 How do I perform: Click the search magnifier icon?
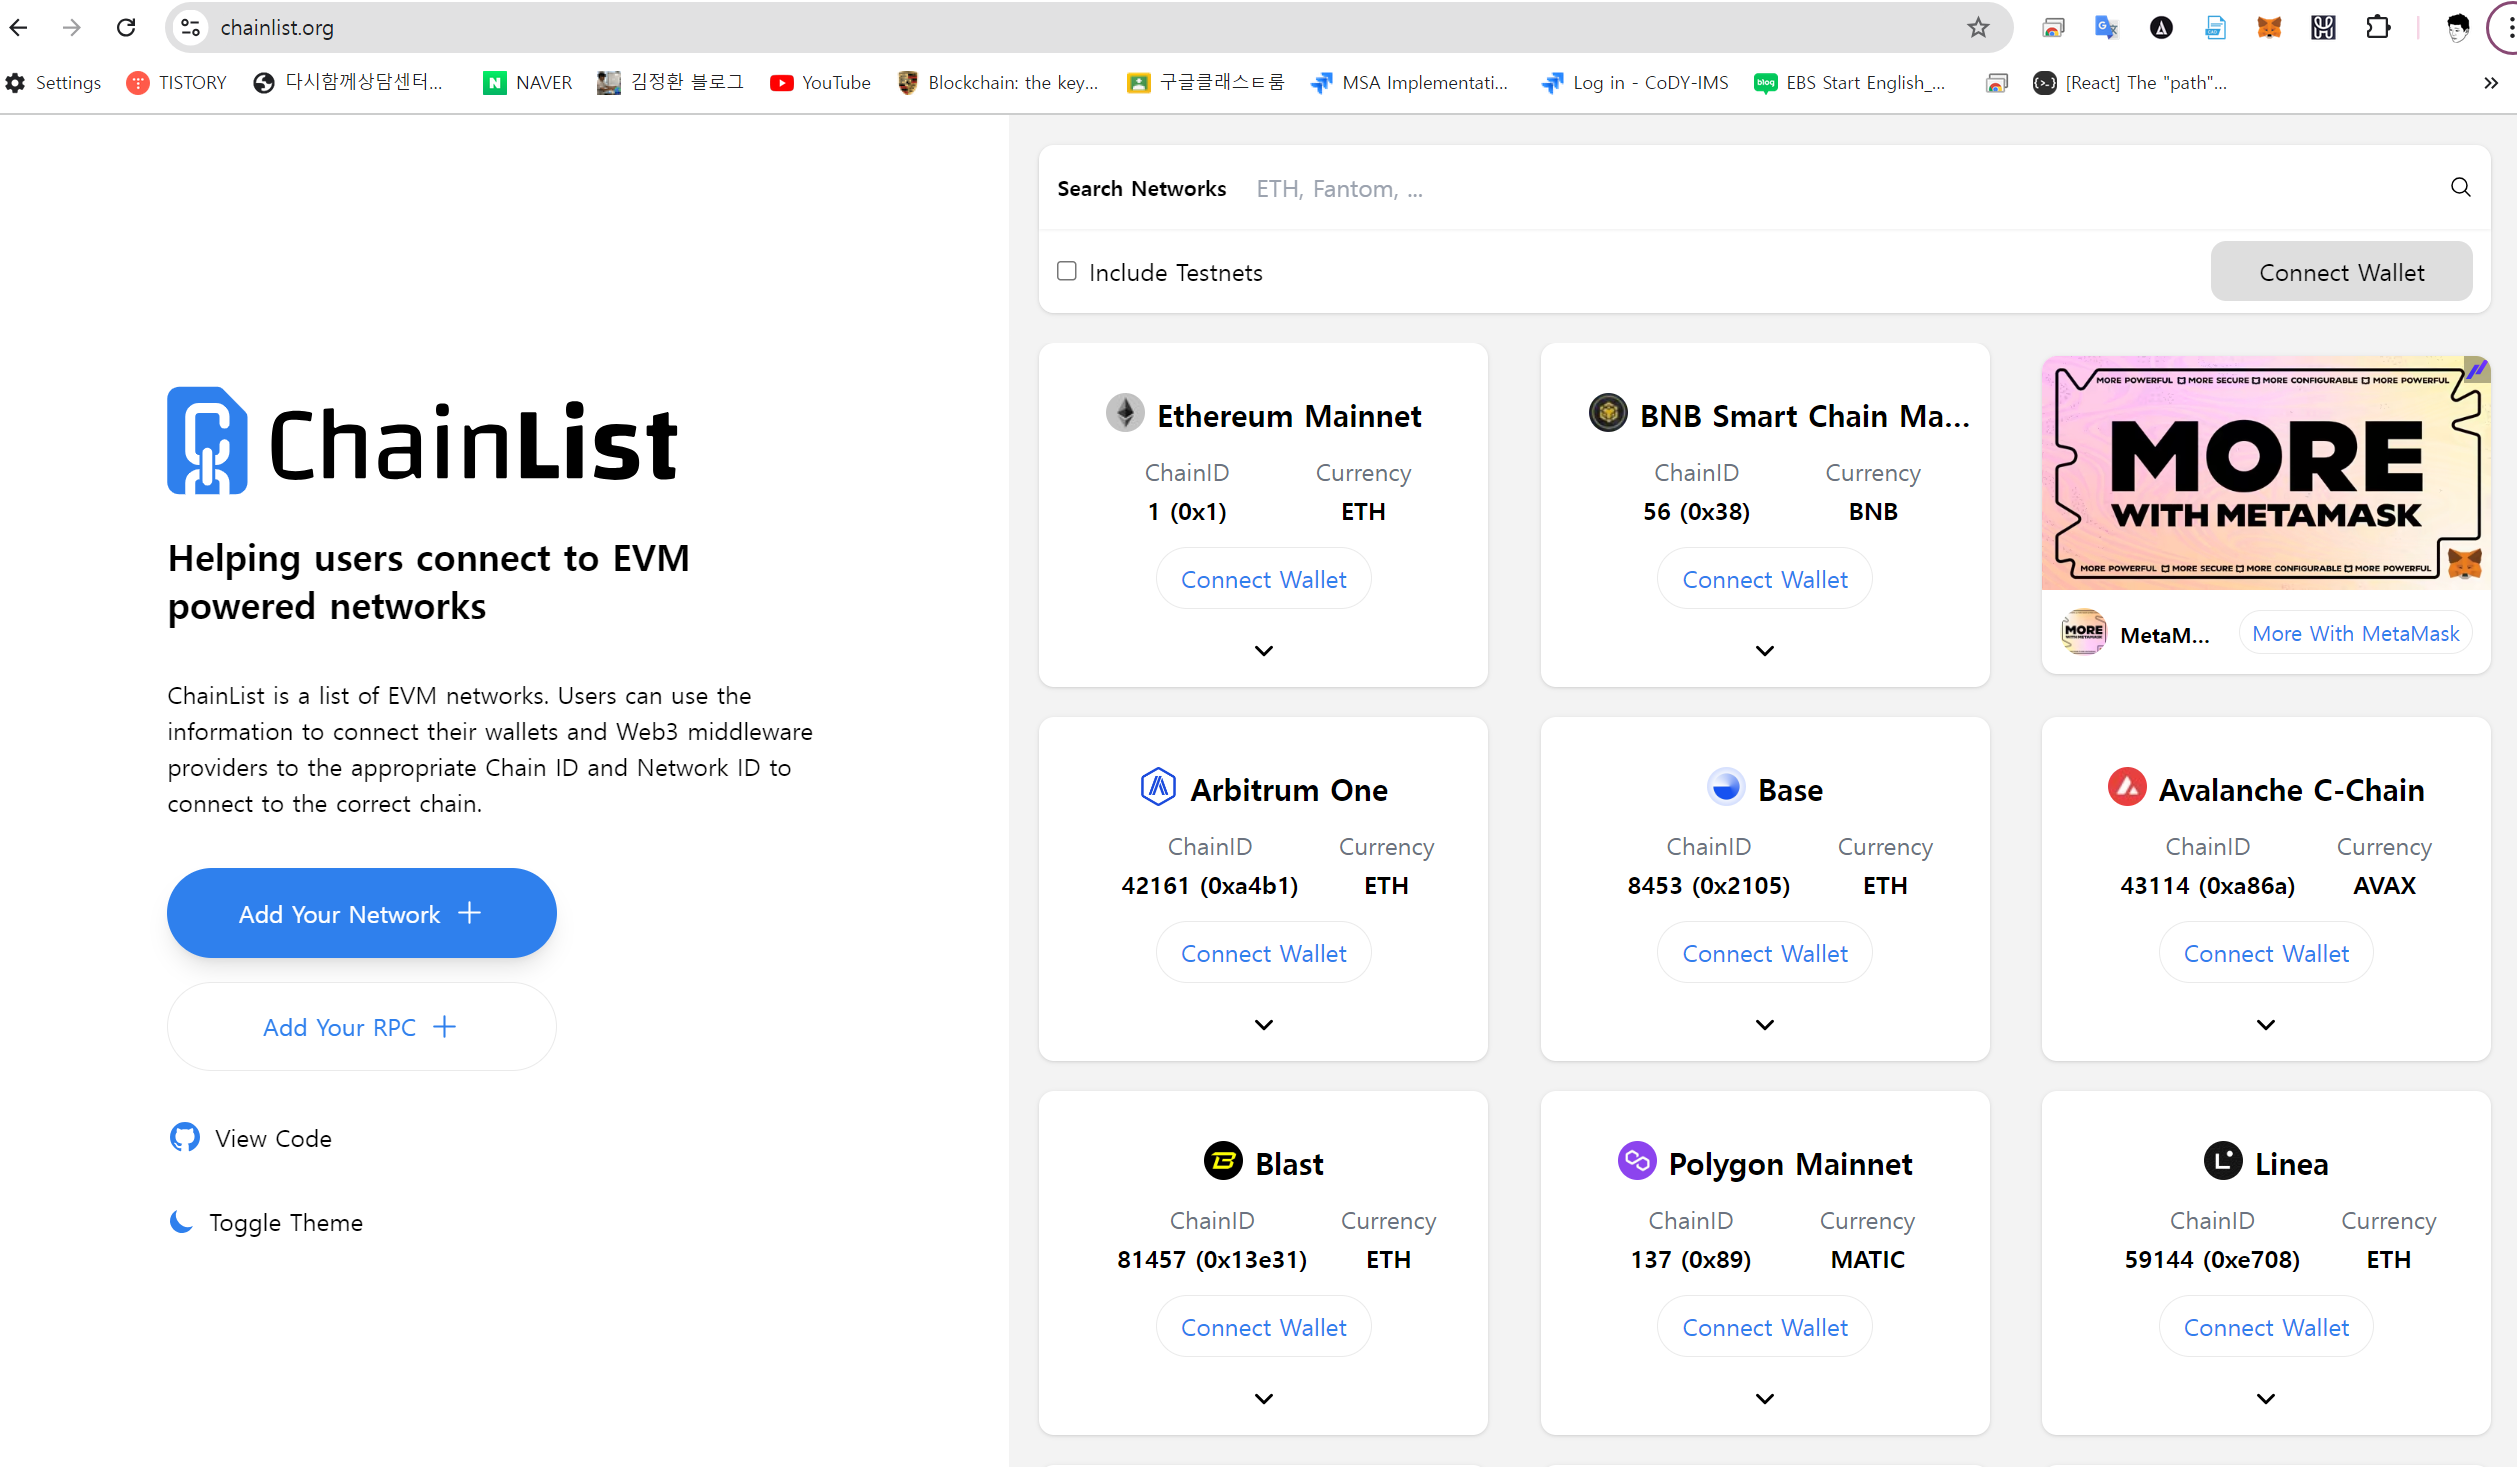pyautogui.click(x=2459, y=188)
